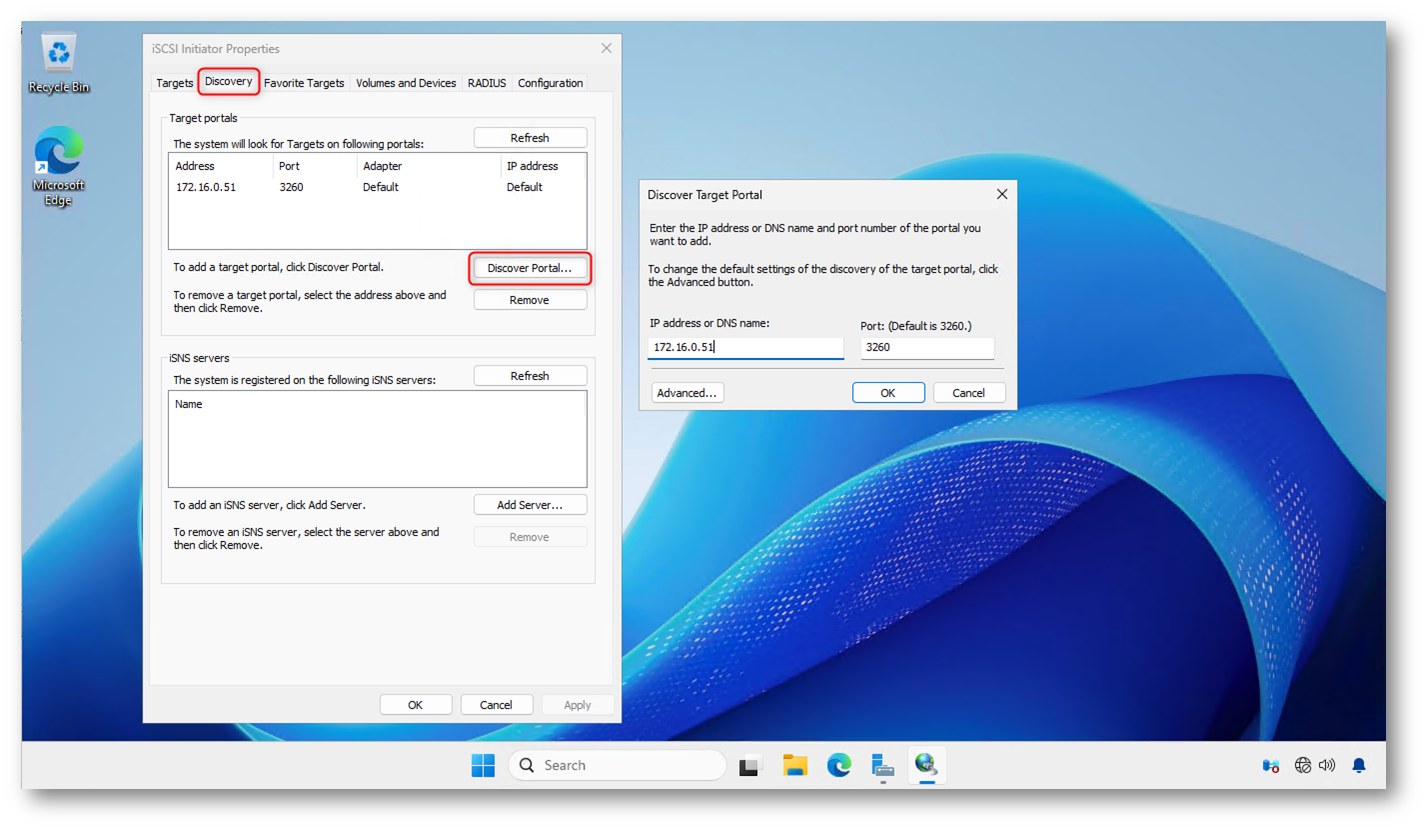Open the volume speaker tray icon
The height and width of the screenshot is (831, 1428).
(1327, 765)
